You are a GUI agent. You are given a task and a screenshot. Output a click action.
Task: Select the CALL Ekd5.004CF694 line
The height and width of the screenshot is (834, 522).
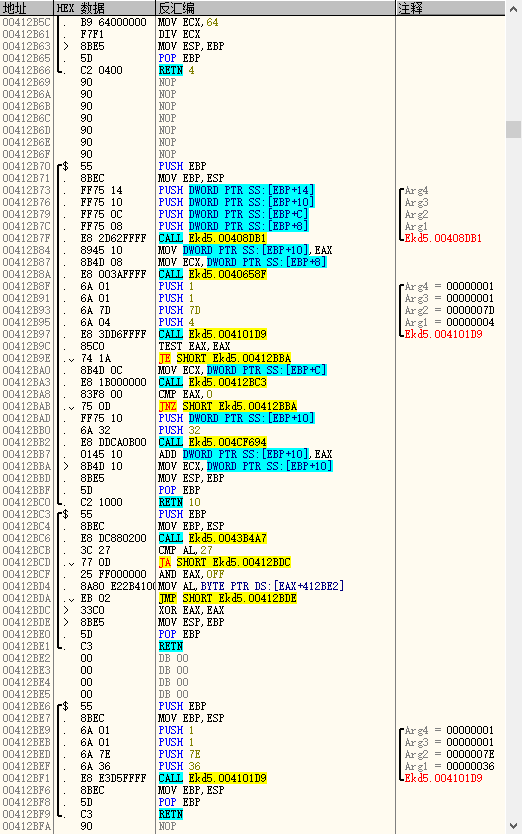pos(213,442)
